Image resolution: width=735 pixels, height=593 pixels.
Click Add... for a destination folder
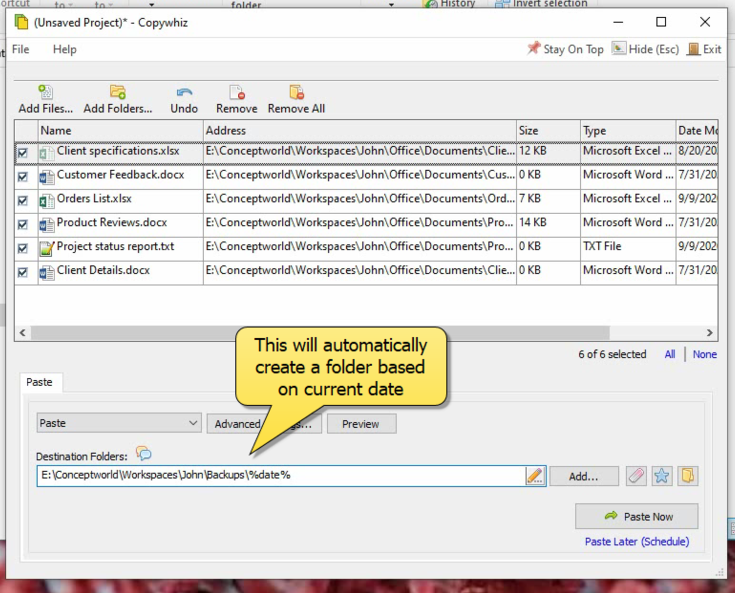pos(584,476)
